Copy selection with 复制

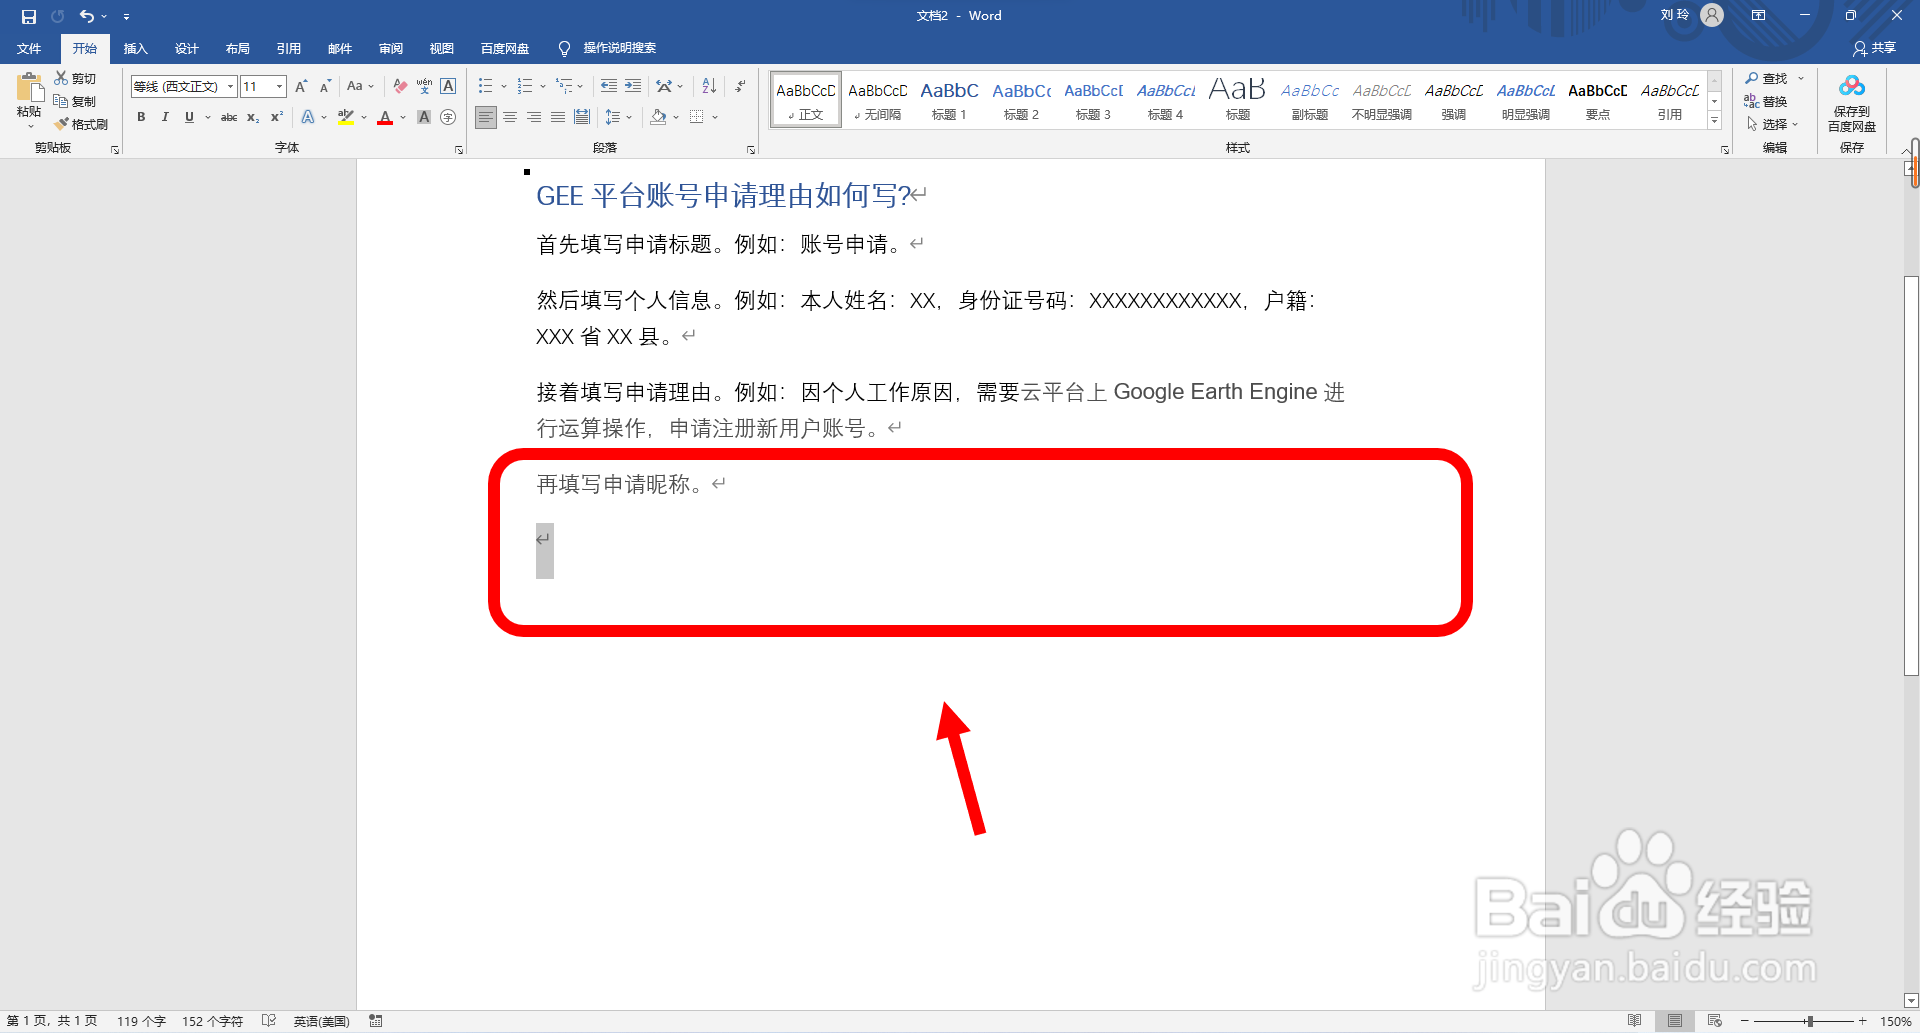tap(75, 101)
